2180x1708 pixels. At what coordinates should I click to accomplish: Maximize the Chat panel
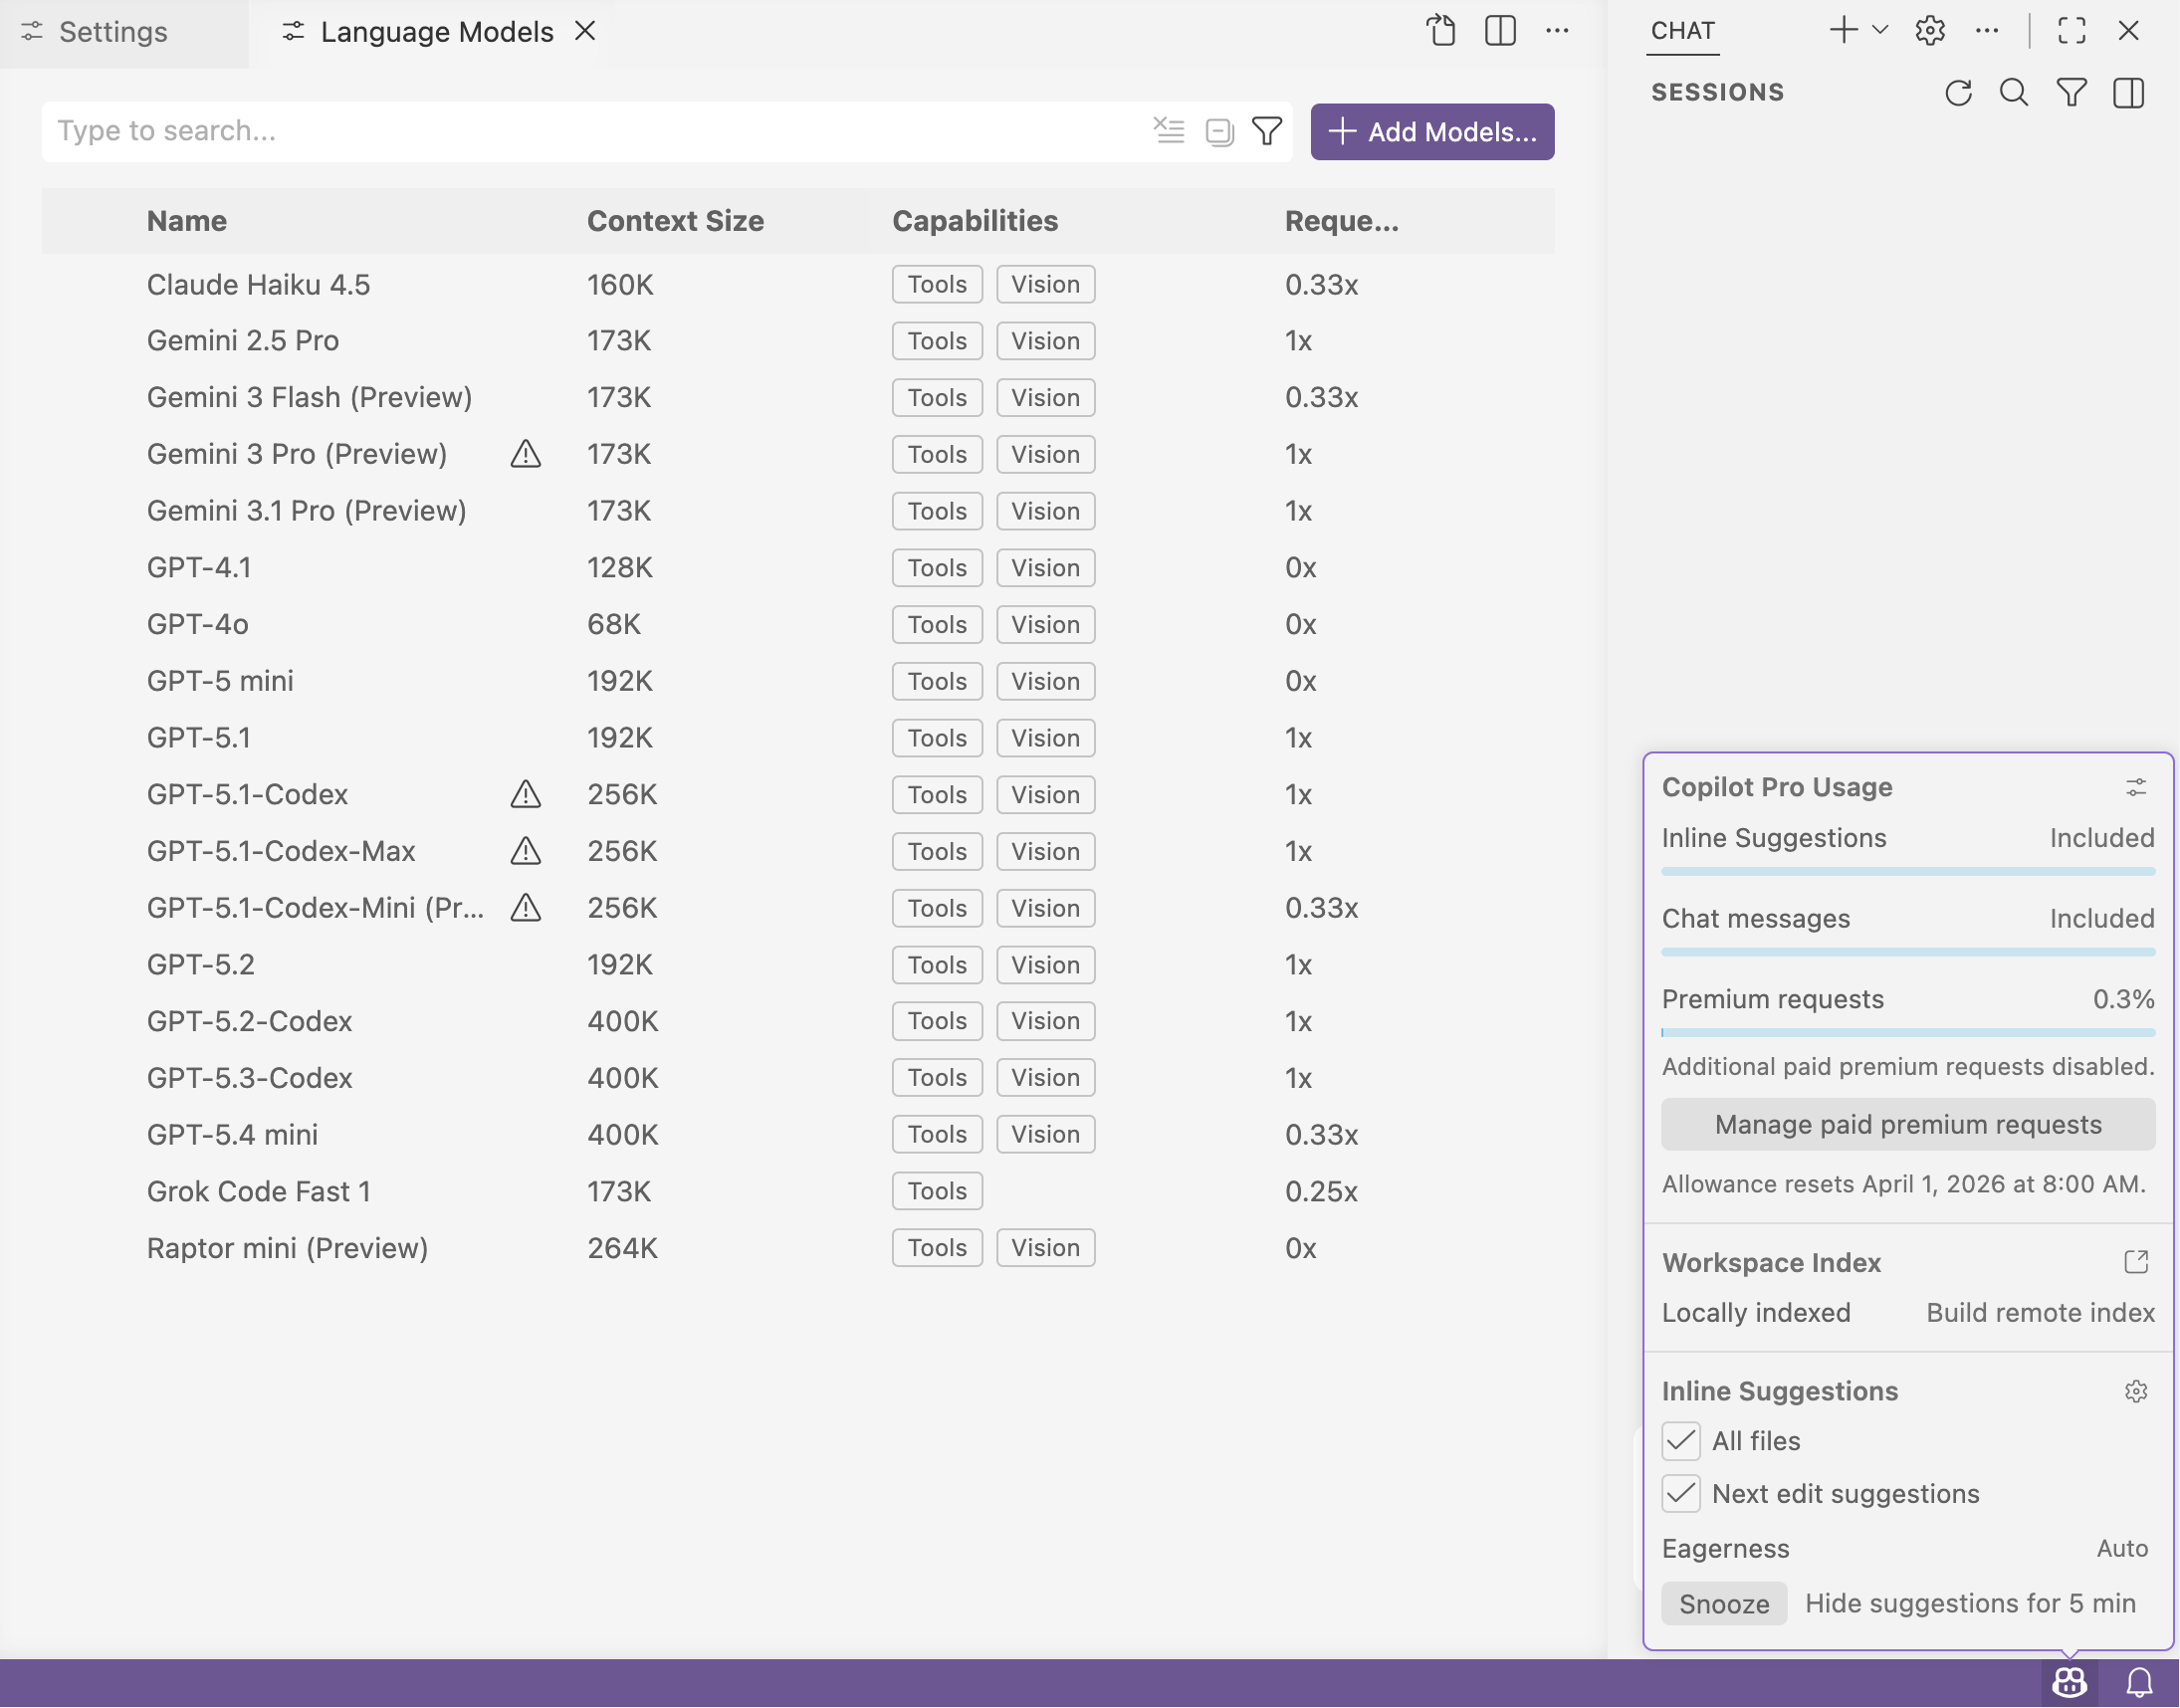(2072, 31)
